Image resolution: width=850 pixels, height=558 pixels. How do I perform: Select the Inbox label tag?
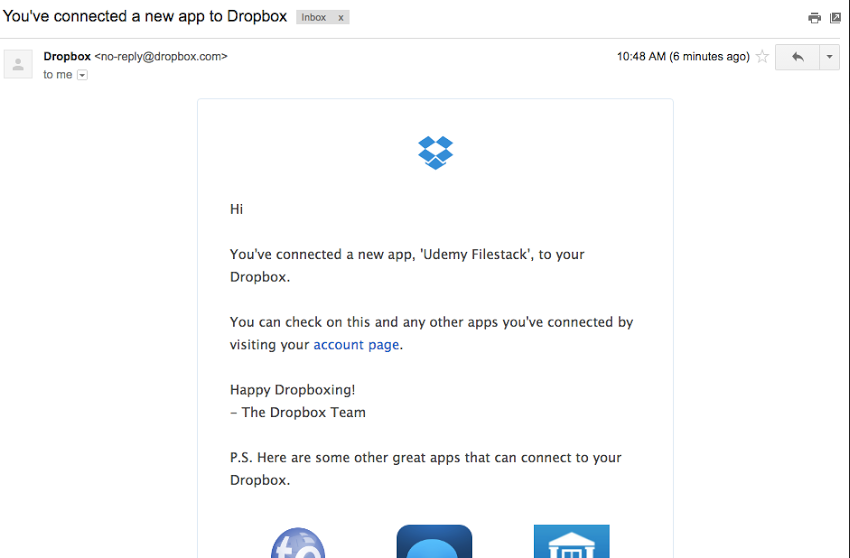click(314, 17)
